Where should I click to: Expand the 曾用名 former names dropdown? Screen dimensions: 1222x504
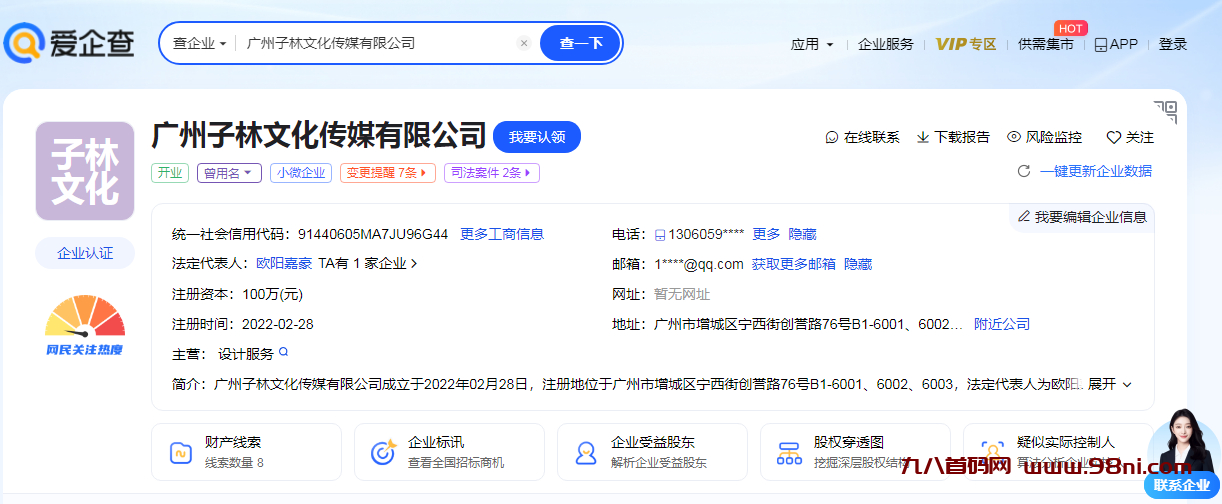(x=230, y=173)
